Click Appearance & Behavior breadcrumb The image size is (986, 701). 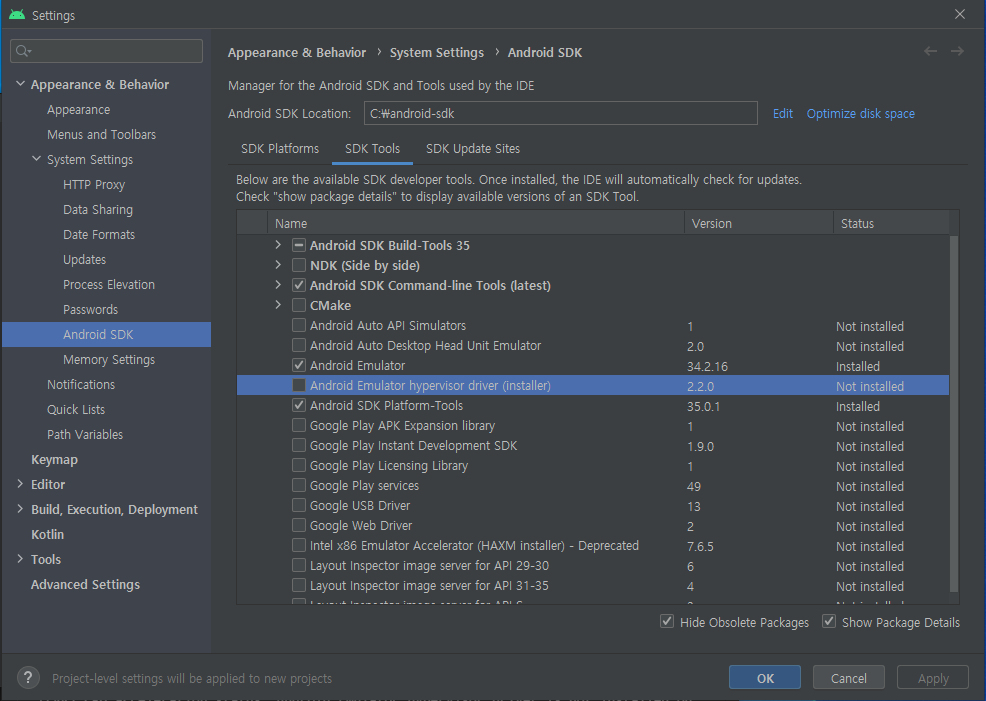(x=297, y=53)
